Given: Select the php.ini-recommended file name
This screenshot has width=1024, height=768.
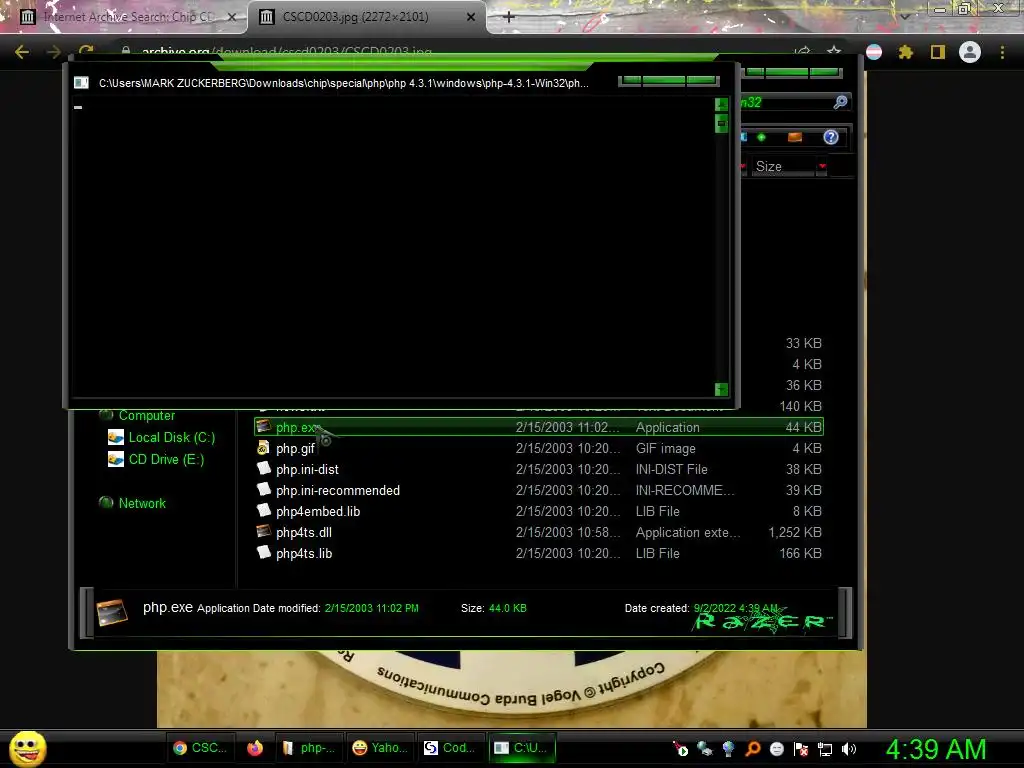Looking at the screenshot, I should pyautogui.click(x=338, y=490).
